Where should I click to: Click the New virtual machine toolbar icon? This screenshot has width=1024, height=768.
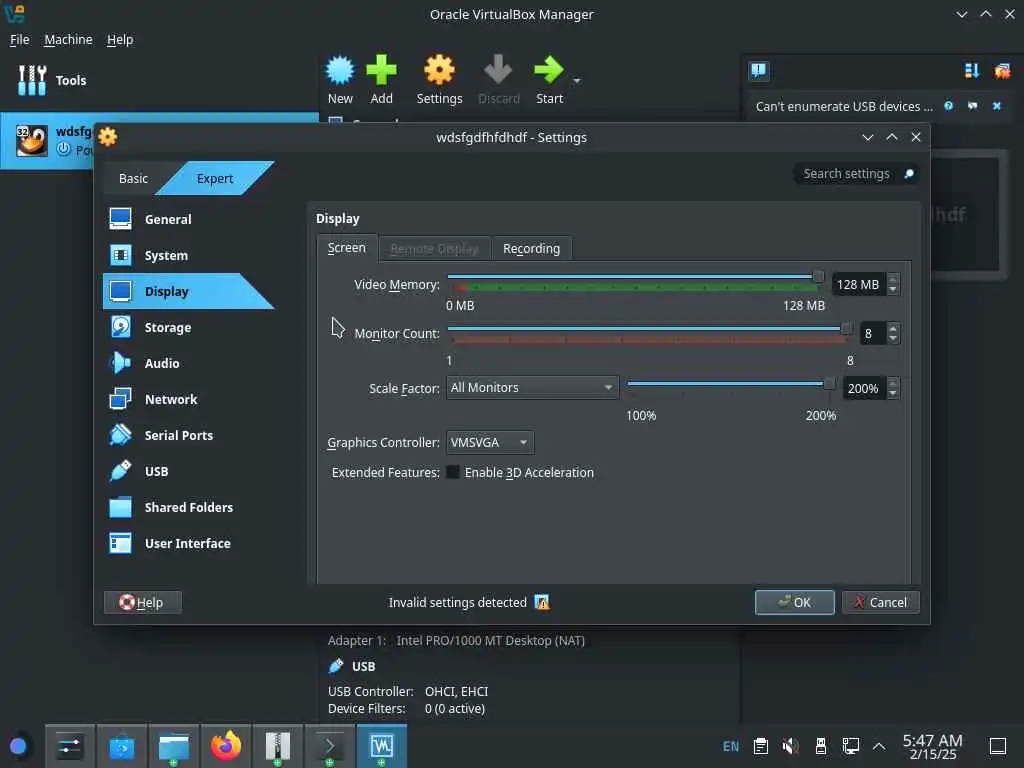tap(340, 71)
